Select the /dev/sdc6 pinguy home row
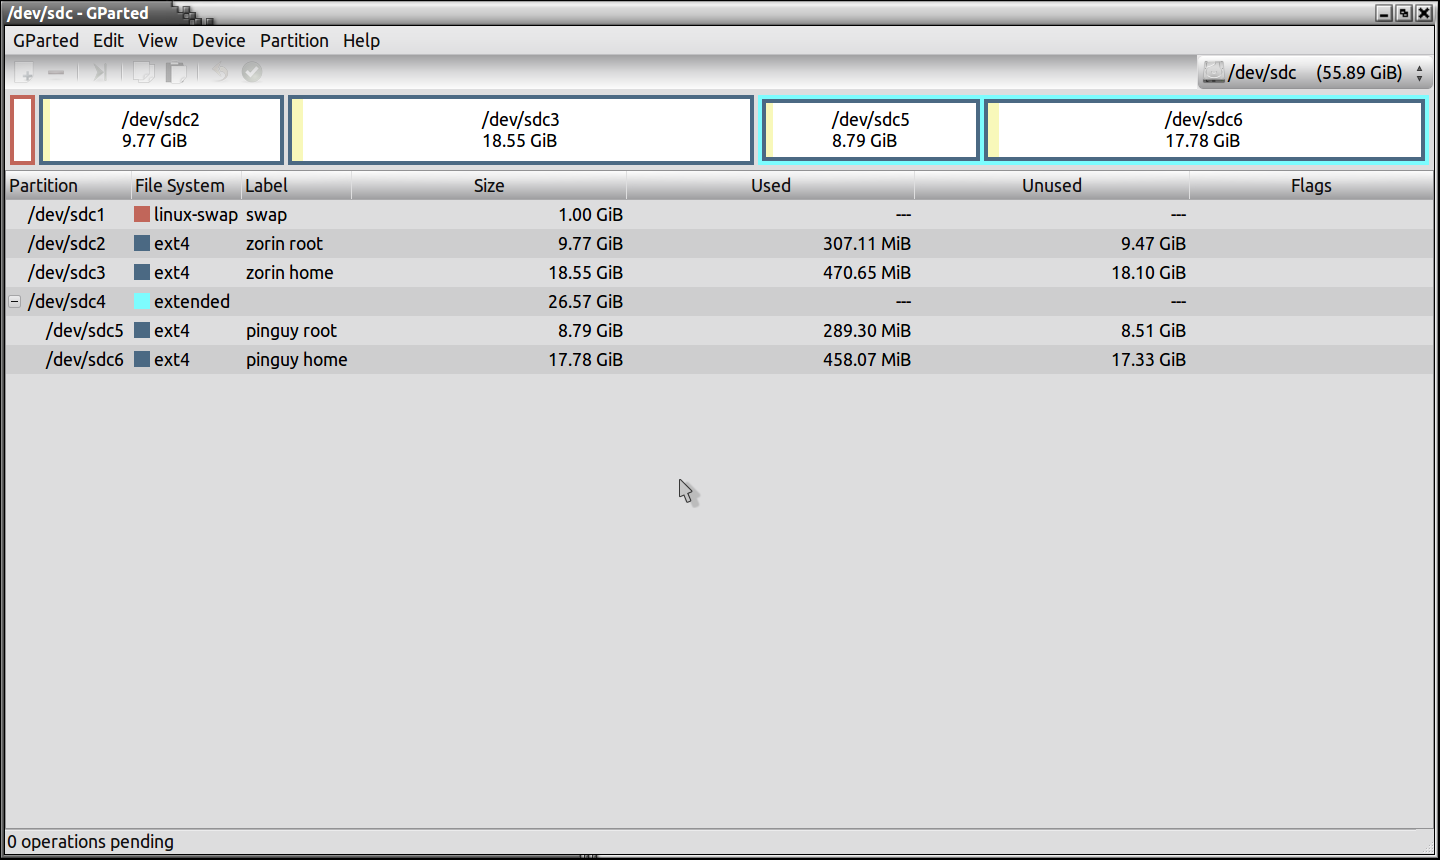Viewport: 1440px width, 860px height. (296, 360)
